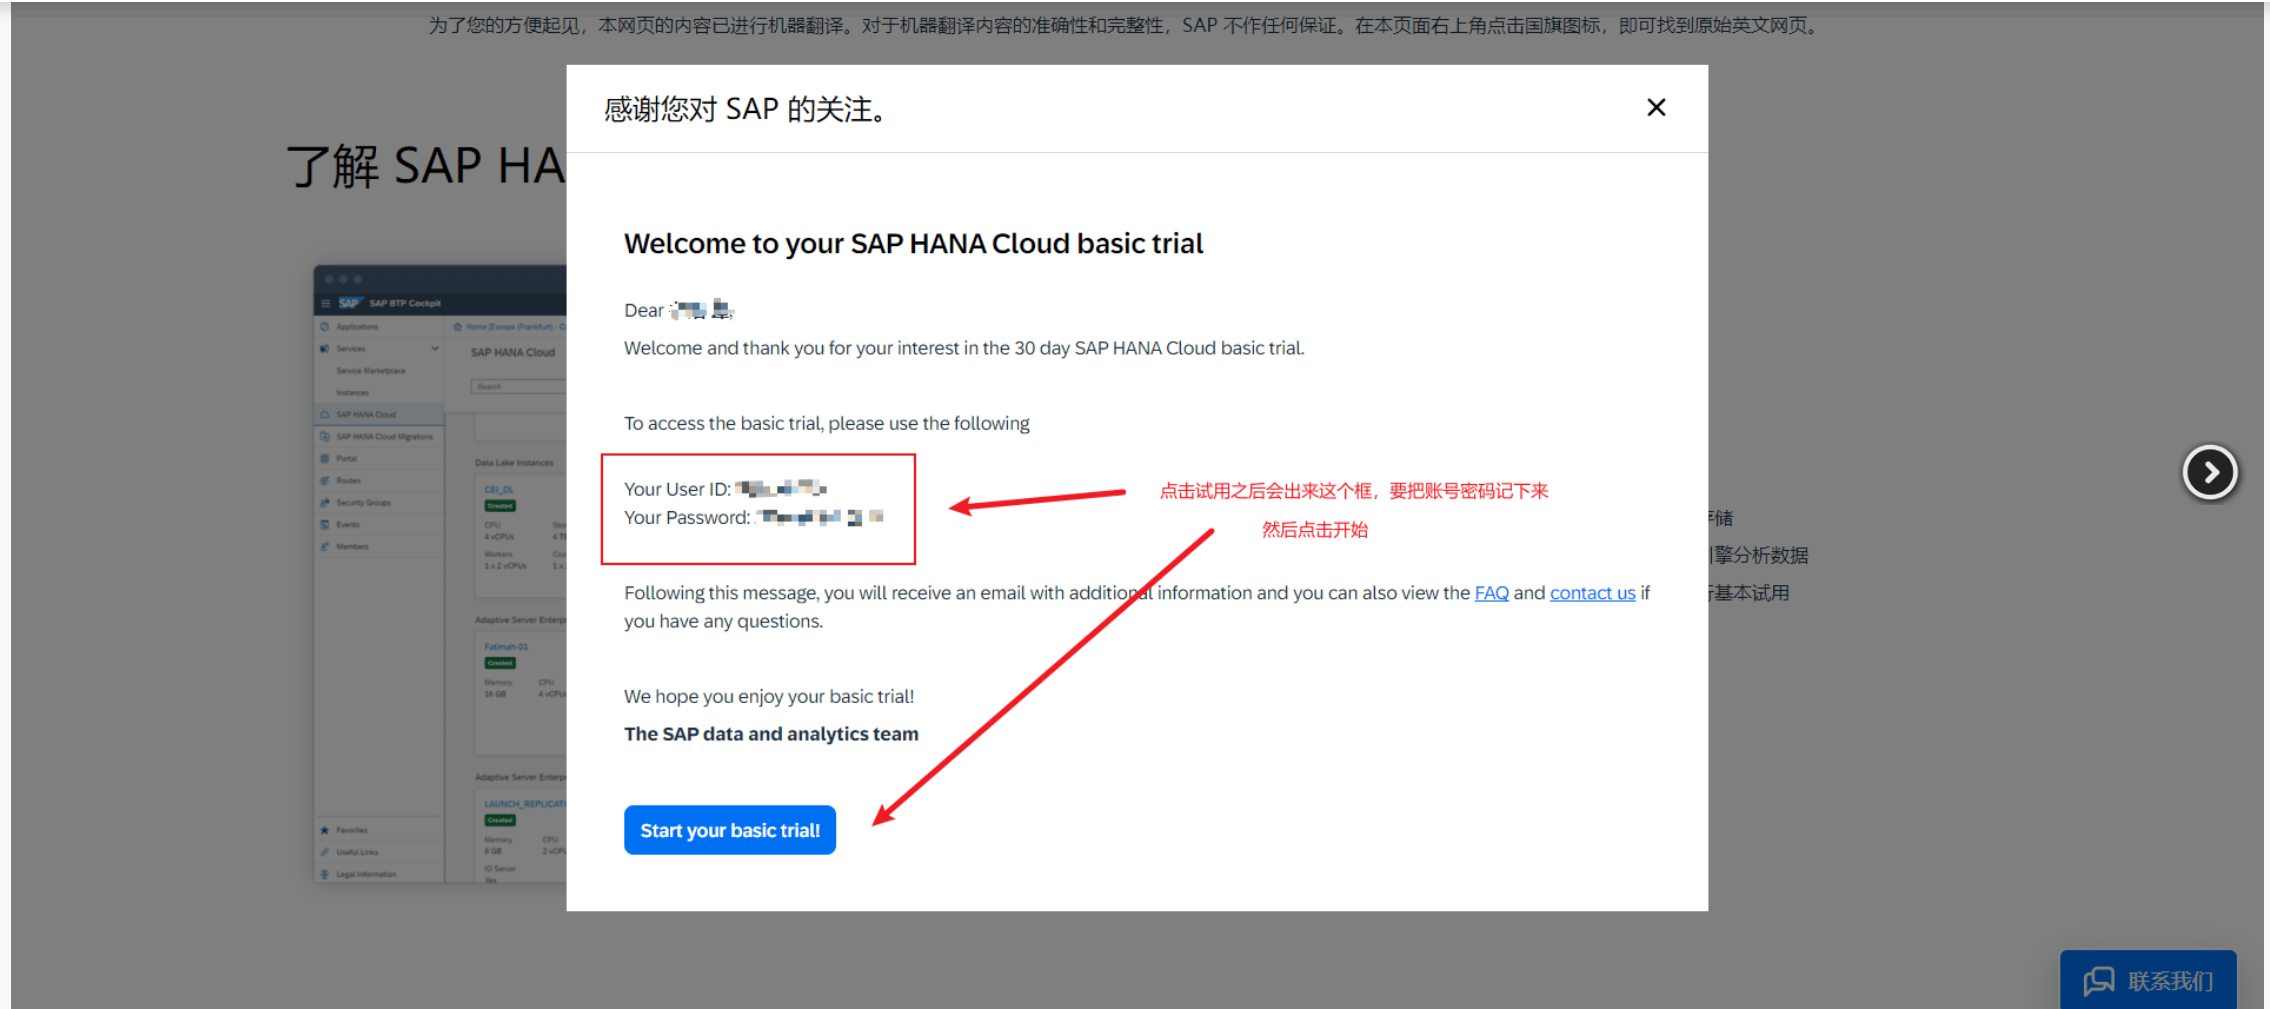The height and width of the screenshot is (1009, 2270).
Task: Click the SAP logo in cockpit header
Action: [349, 303]
